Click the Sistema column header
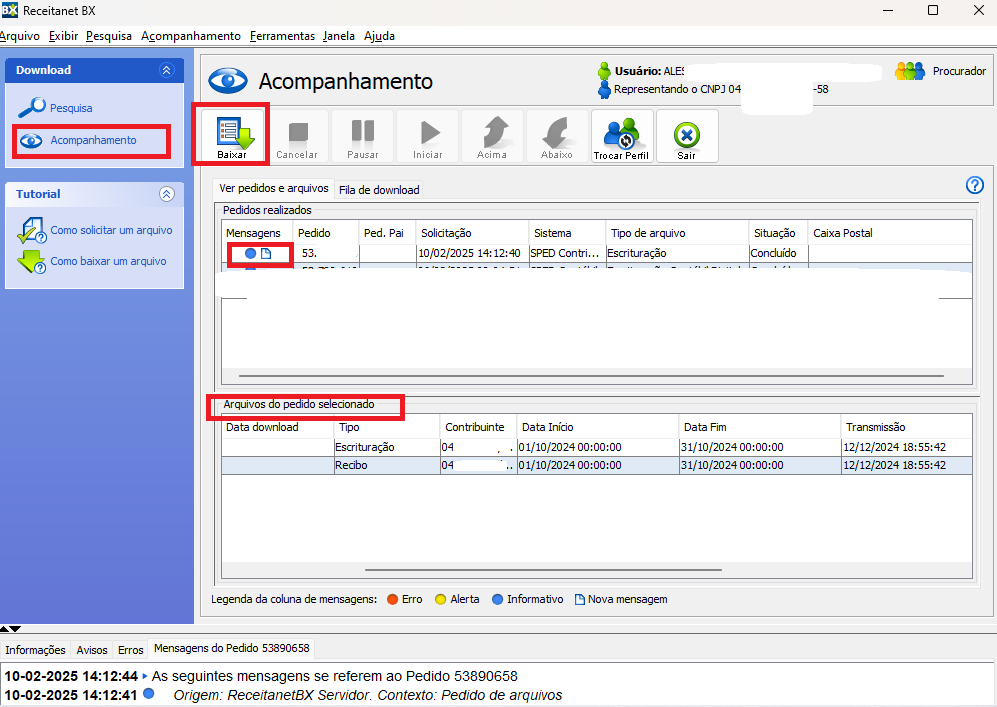Screen dimensions: 997x707 (x=567, y=233)
